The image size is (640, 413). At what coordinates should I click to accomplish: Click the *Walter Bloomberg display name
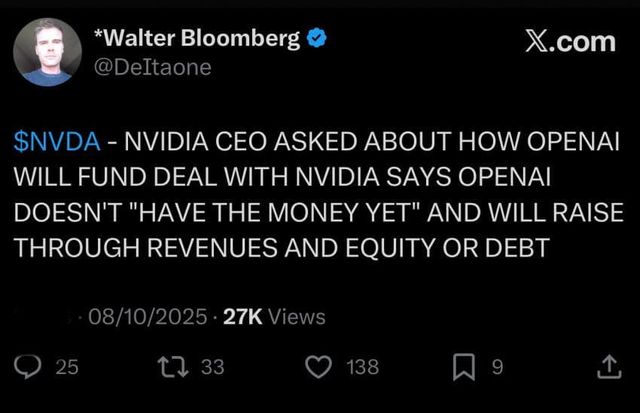tap(196, 39)
